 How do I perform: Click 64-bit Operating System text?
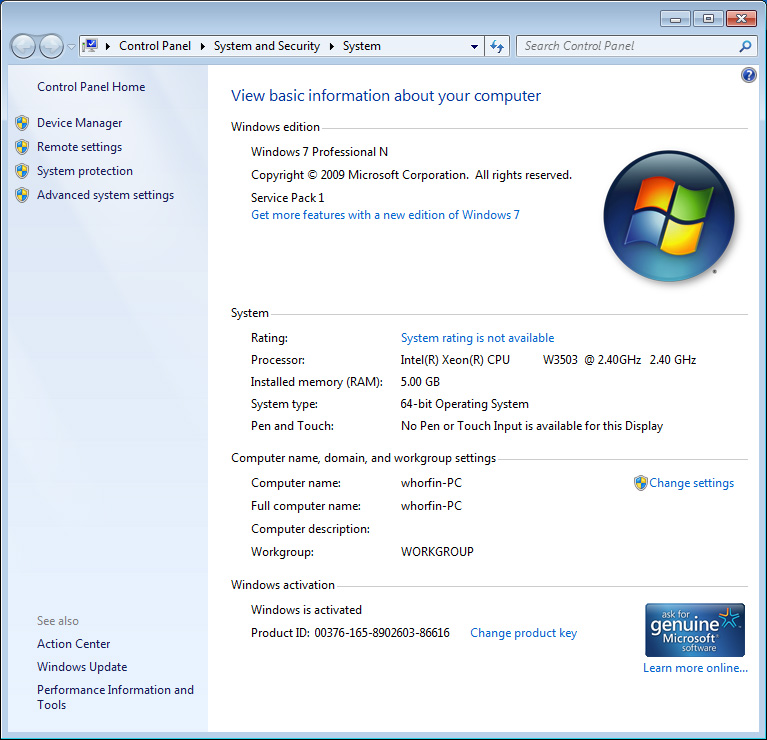click(x=464, y=404)
